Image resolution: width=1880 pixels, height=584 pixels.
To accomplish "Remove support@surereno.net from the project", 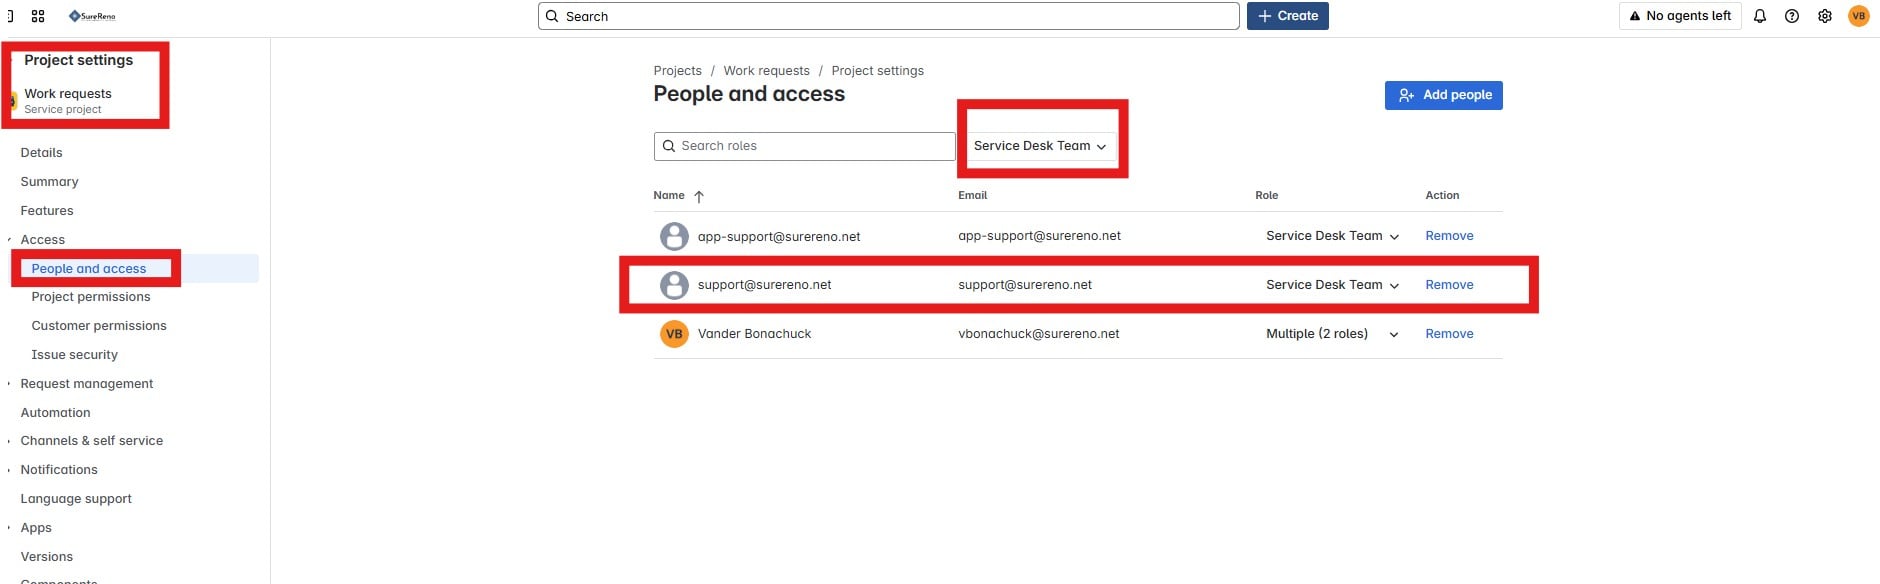I will point(1449,285).
